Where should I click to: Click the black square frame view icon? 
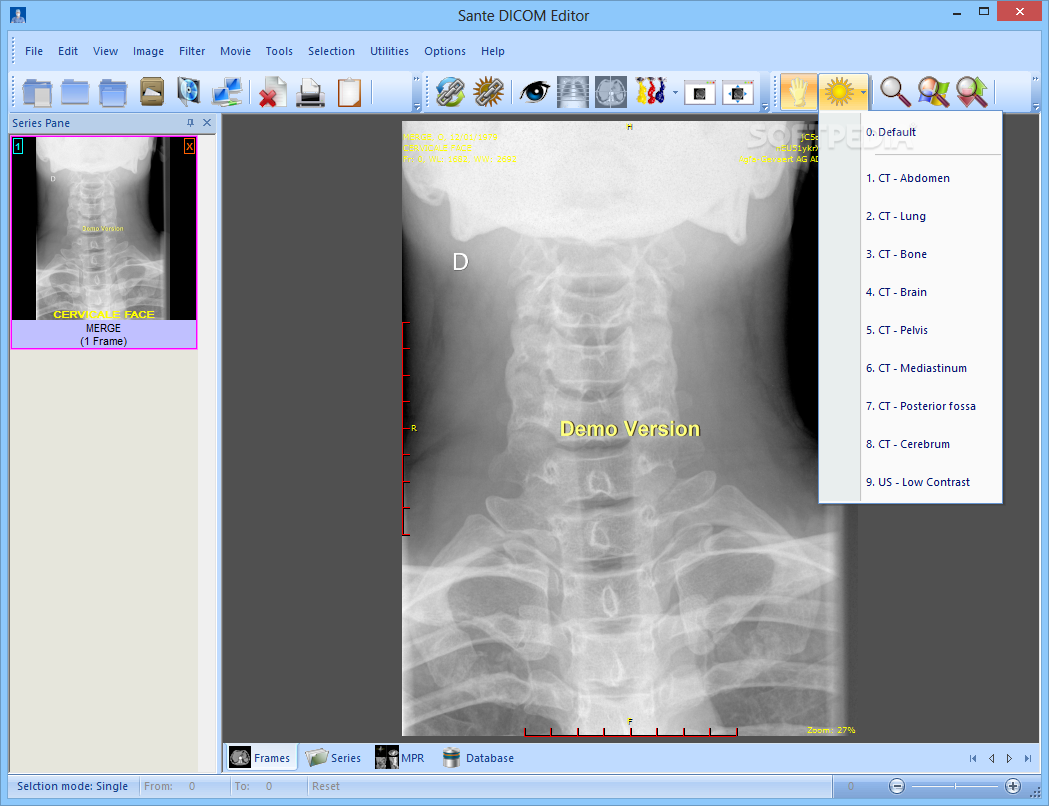[700, 93]
